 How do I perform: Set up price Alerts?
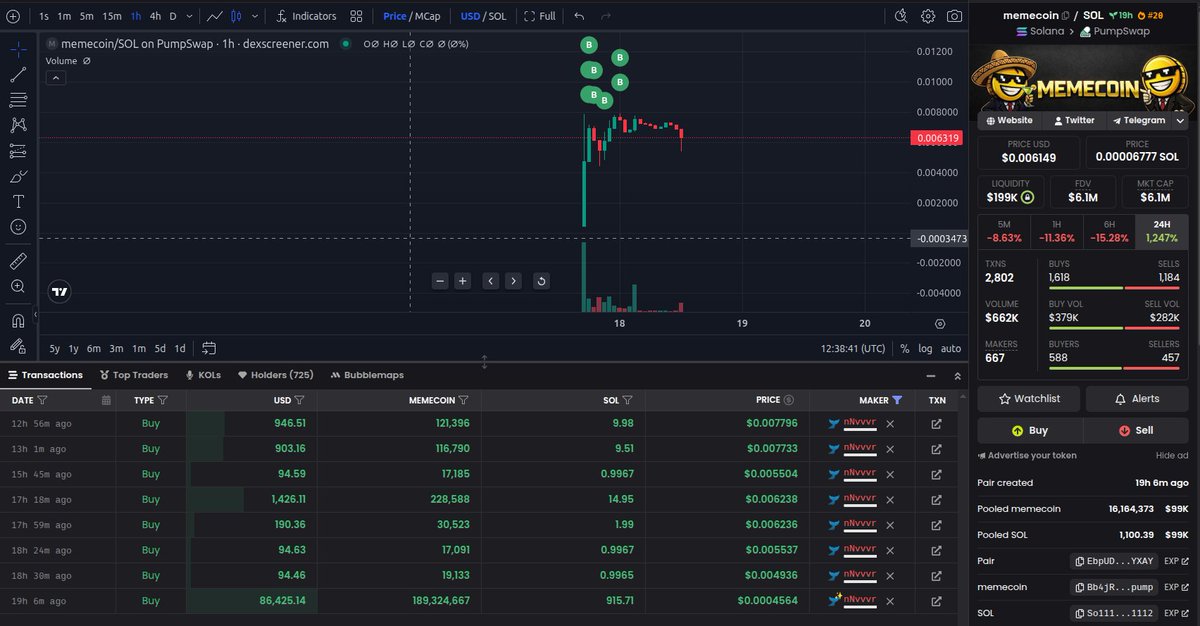pos(1137,399)
